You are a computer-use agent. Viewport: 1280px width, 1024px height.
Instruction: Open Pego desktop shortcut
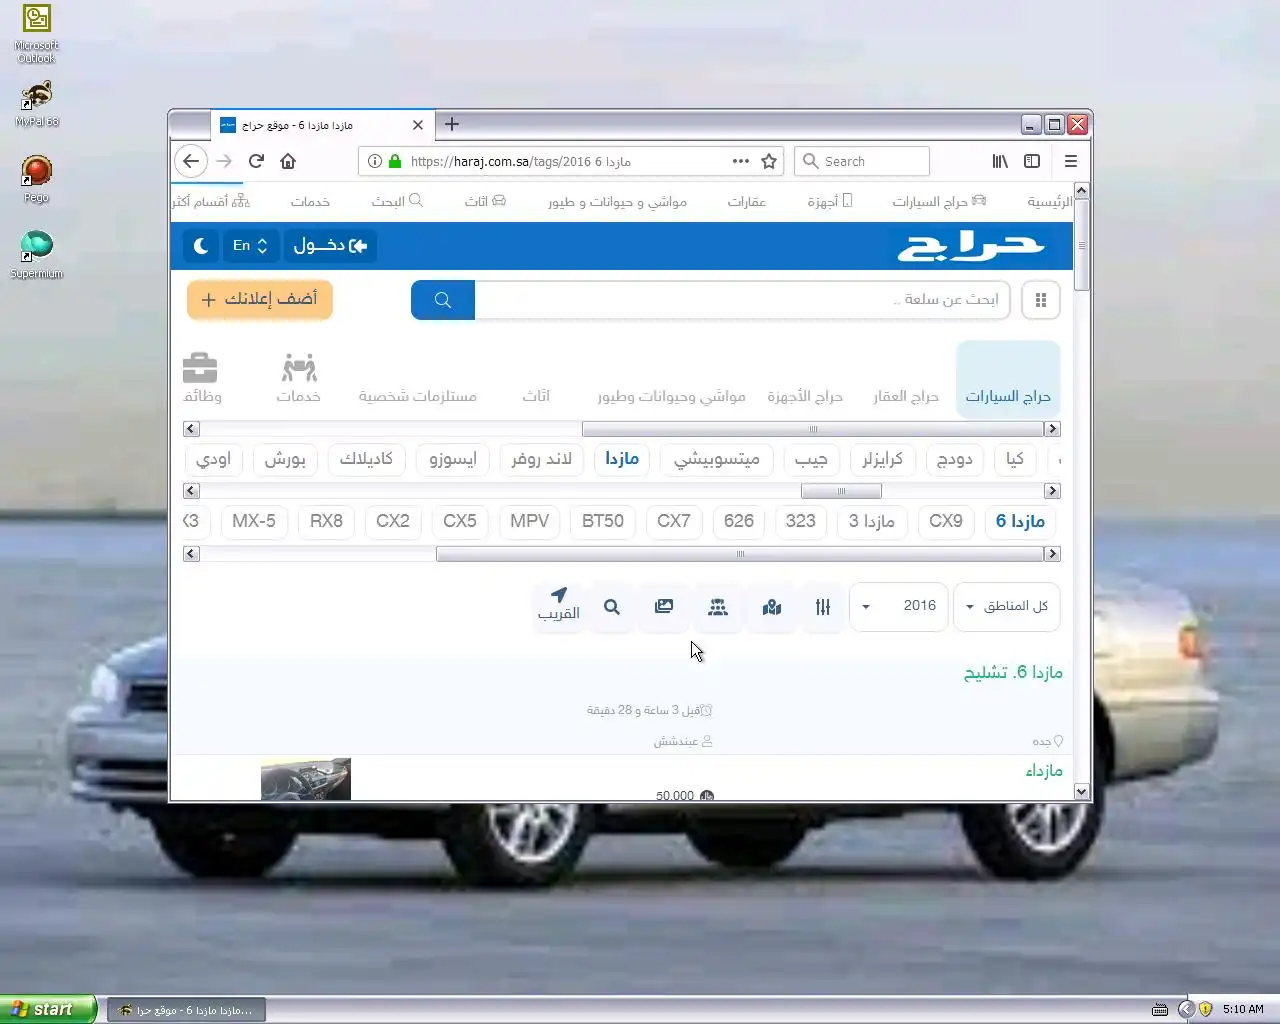click(x=36, y=179)
